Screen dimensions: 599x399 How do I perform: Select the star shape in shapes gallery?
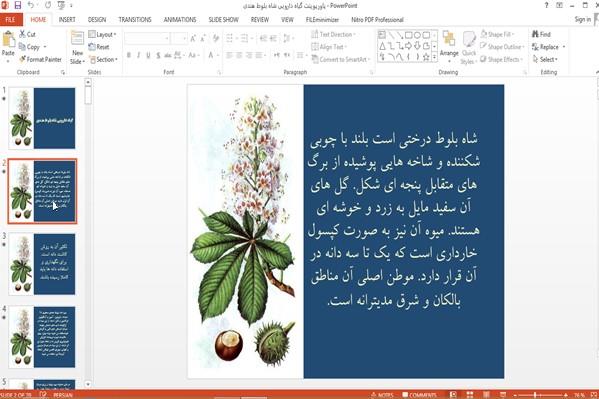click(426, 57)
